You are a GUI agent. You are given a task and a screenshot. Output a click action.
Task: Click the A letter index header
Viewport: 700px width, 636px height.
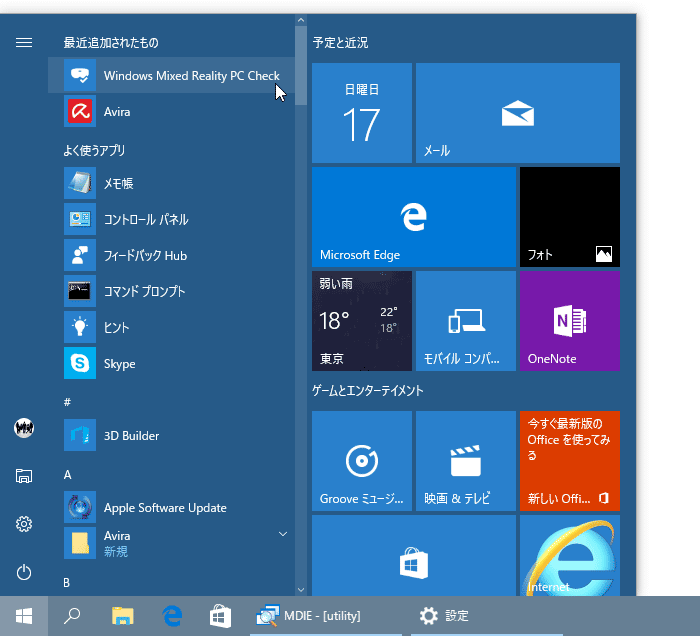67,474
